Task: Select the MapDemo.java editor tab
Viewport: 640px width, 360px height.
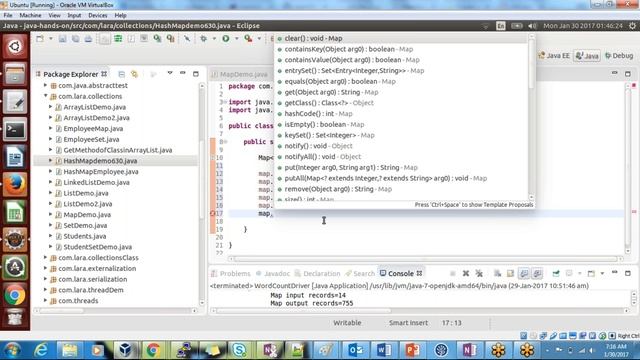Action: [240, 74]
